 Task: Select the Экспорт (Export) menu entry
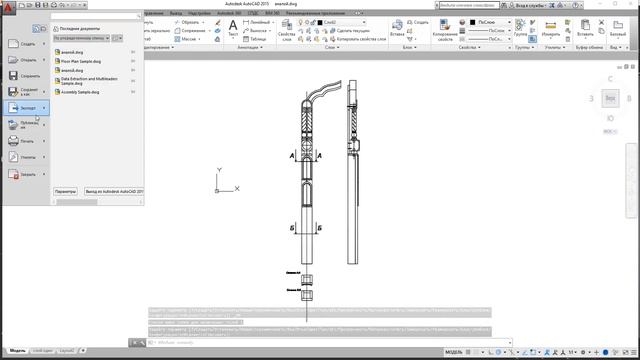tap(27, 108)
